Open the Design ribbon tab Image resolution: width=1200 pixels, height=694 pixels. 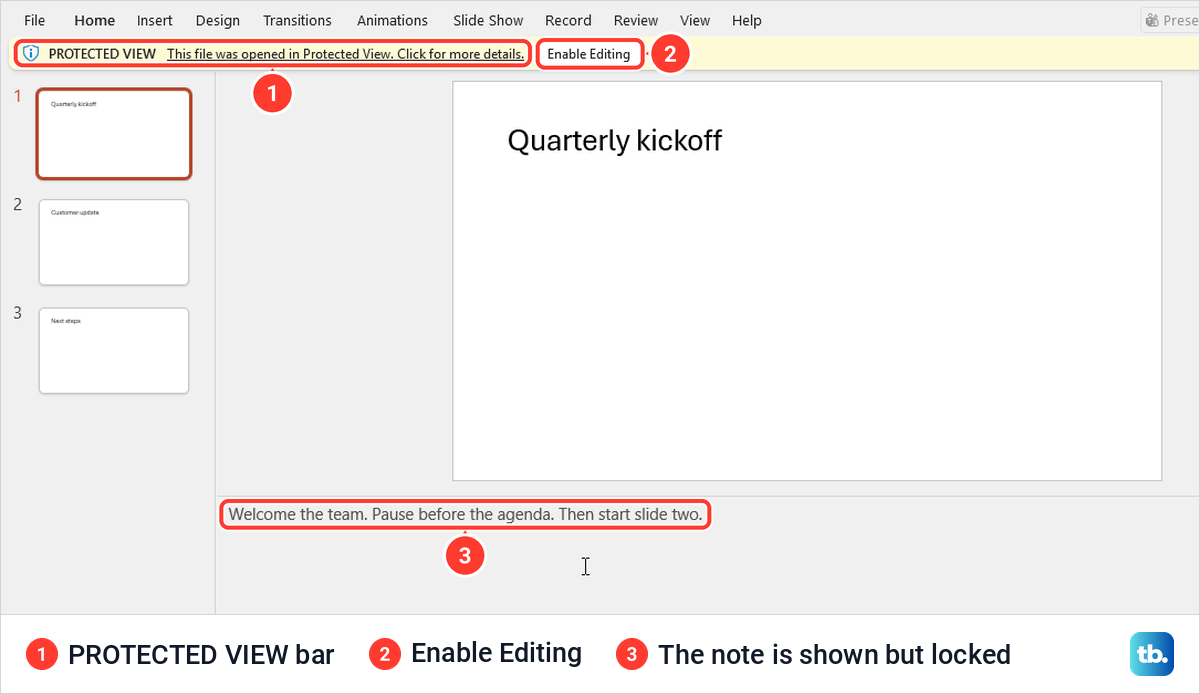click(x=218, y=20)
